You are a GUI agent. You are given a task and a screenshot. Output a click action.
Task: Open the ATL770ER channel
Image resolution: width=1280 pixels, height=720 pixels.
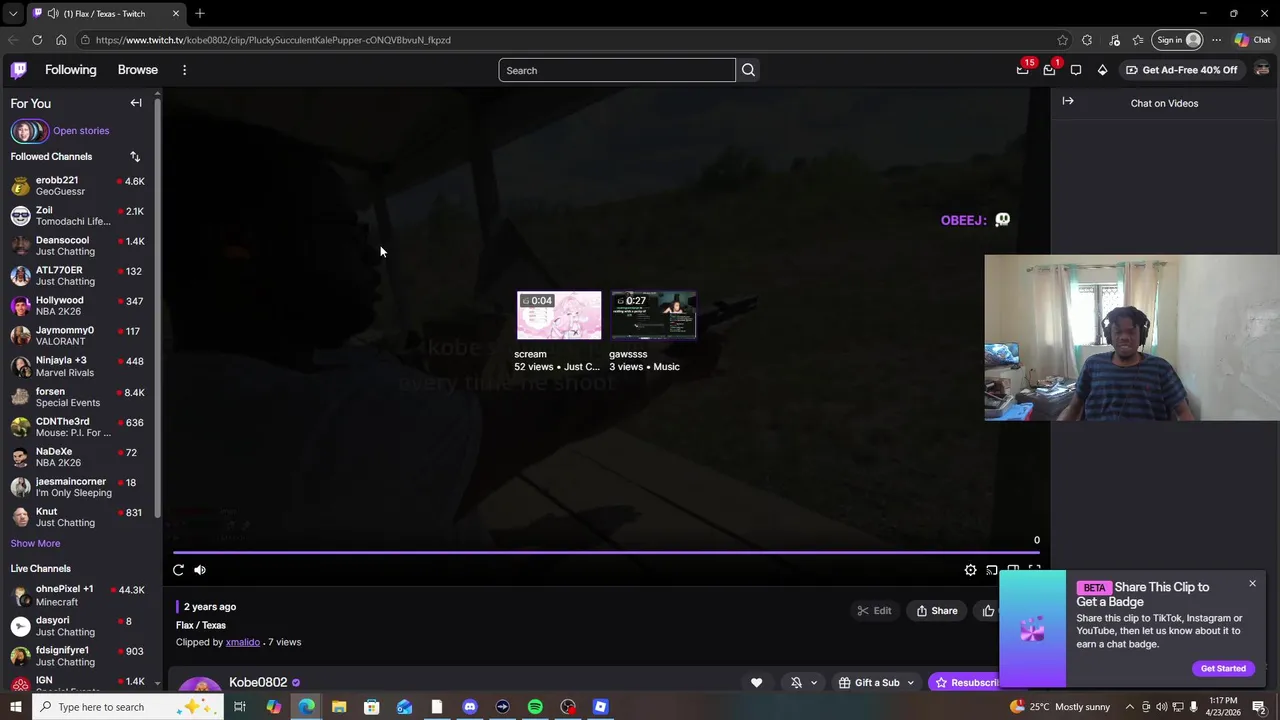(x=78, y=276)
